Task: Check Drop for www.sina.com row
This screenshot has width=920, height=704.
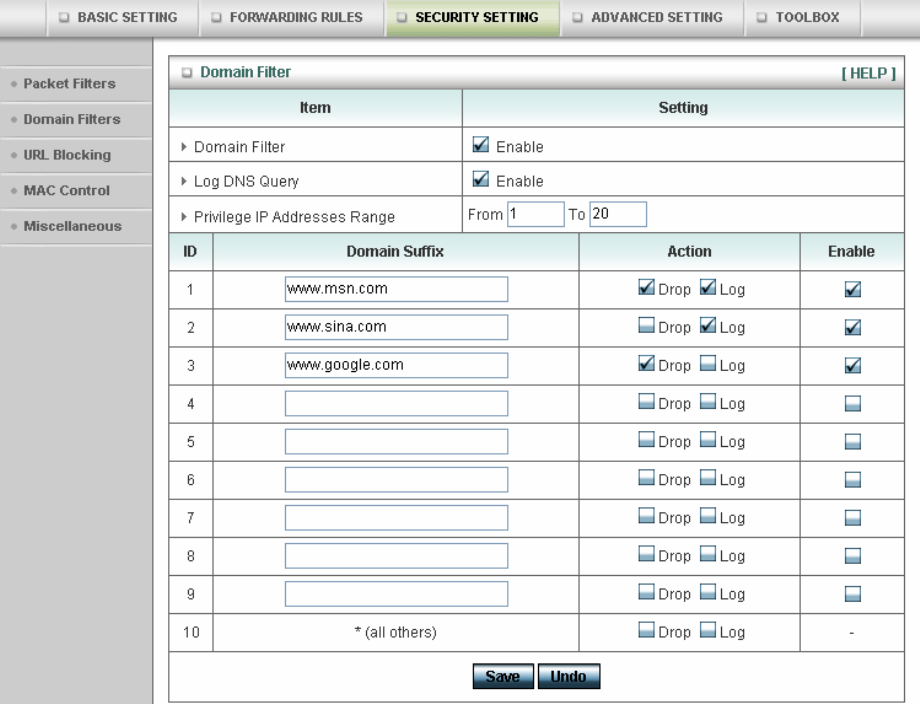Action: click(646, 325)
